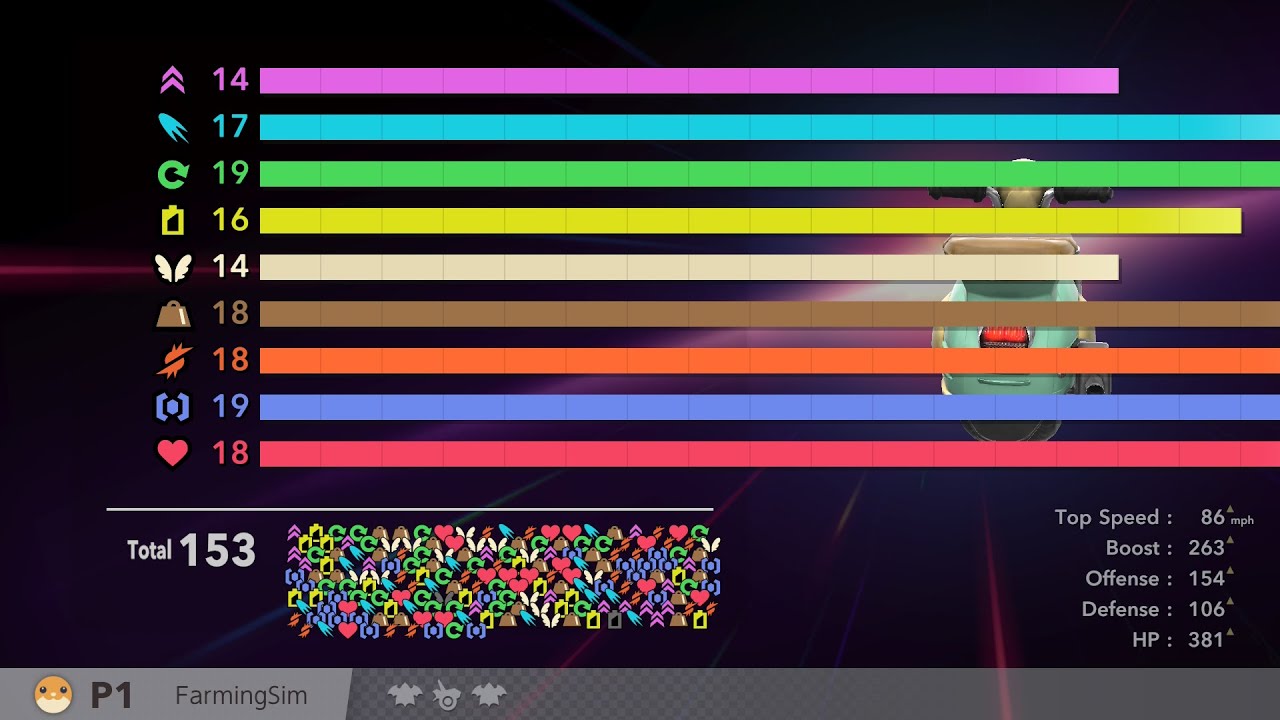This screenshot has width=1280, height=720.
Task: Click the "Offense :" label
Action: [x=1129, y=579]
